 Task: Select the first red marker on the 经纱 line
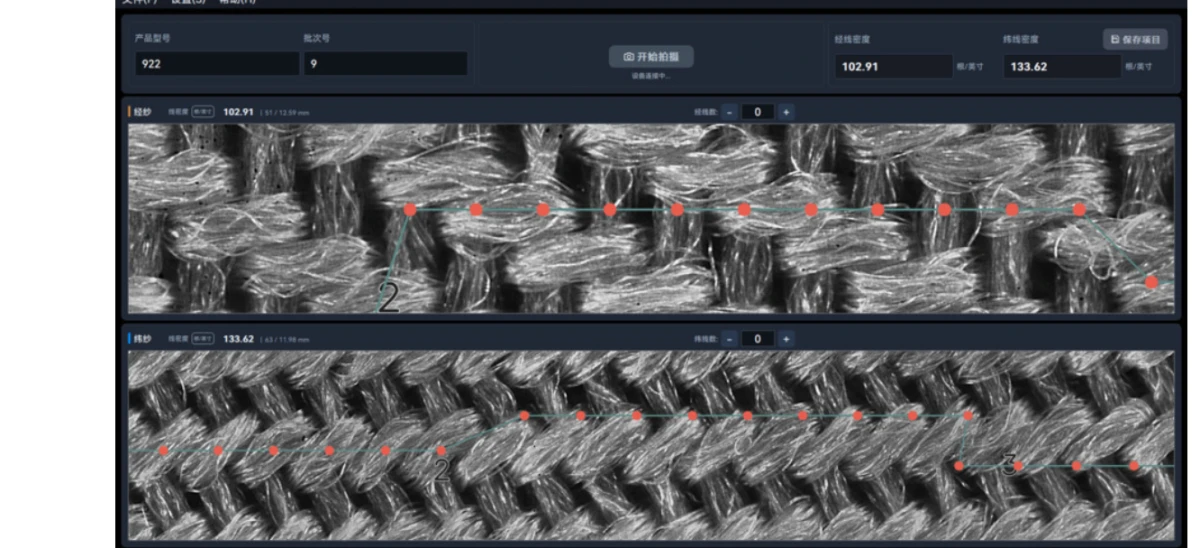pos(410,210)
